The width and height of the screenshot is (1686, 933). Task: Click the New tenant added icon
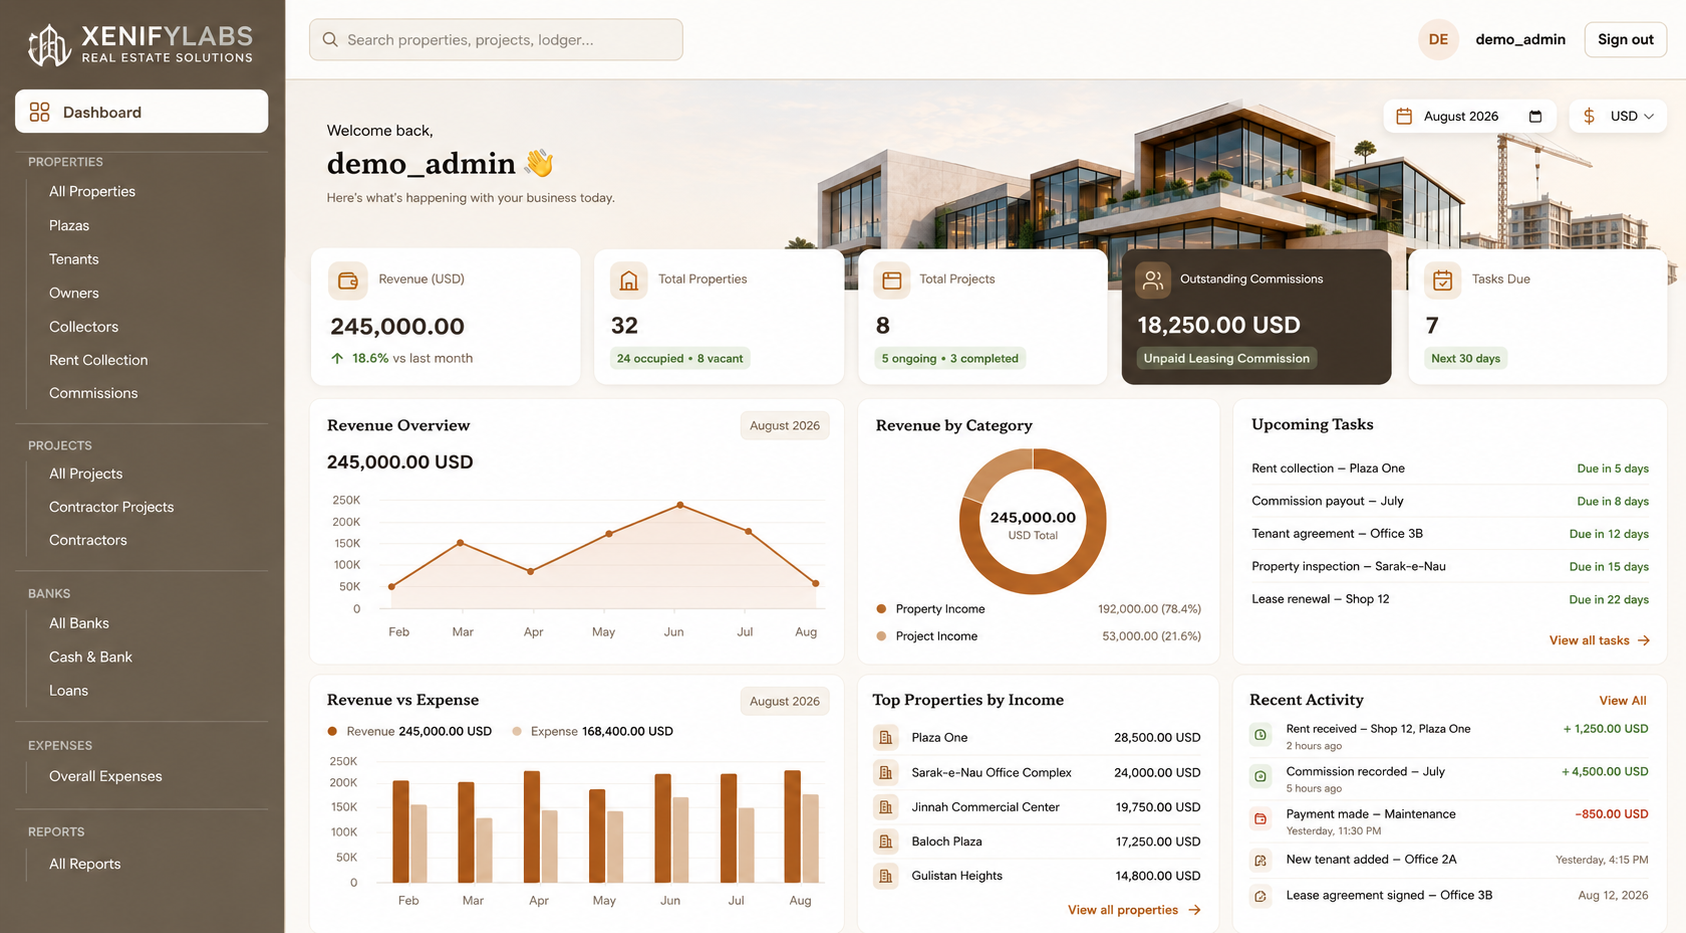pos(1261,860)
